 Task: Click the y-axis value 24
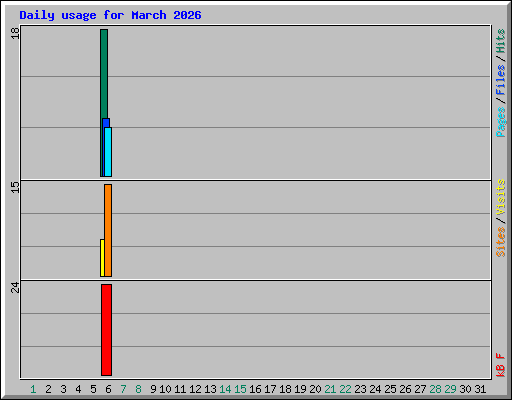15,287
